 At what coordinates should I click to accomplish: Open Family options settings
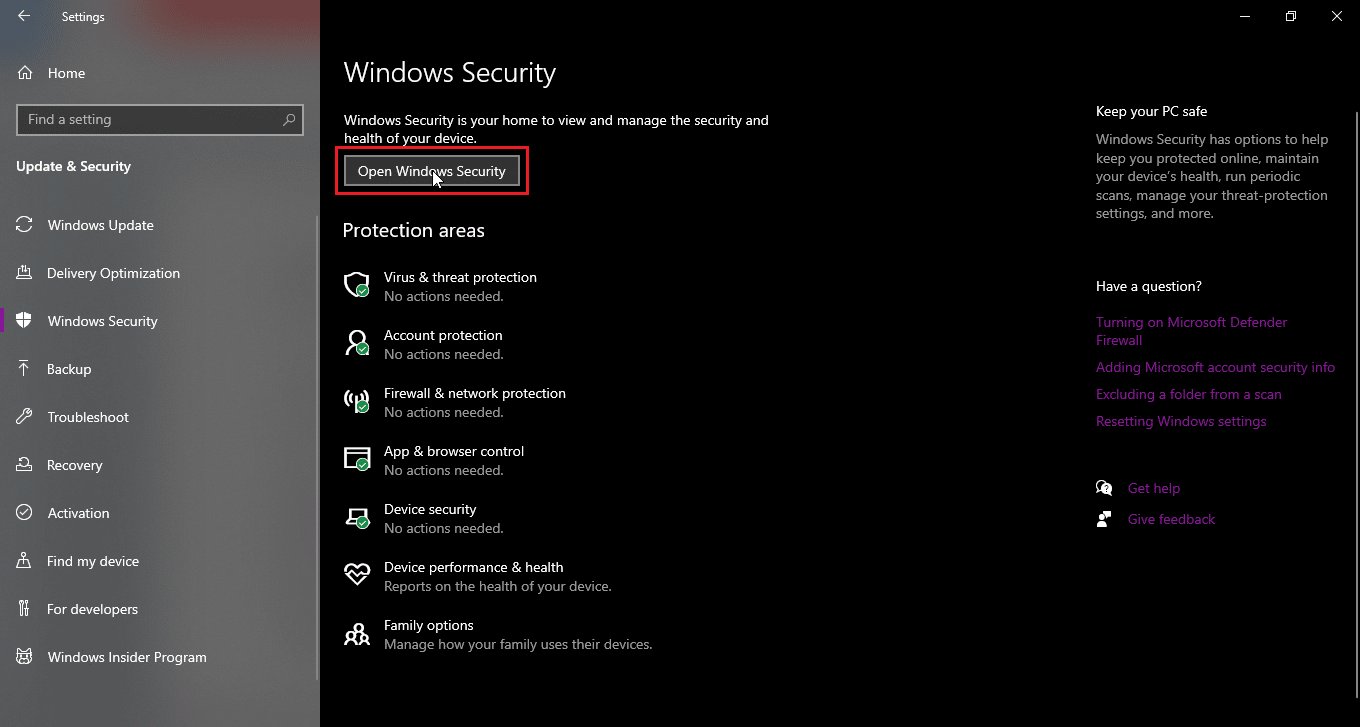[429, 625]
